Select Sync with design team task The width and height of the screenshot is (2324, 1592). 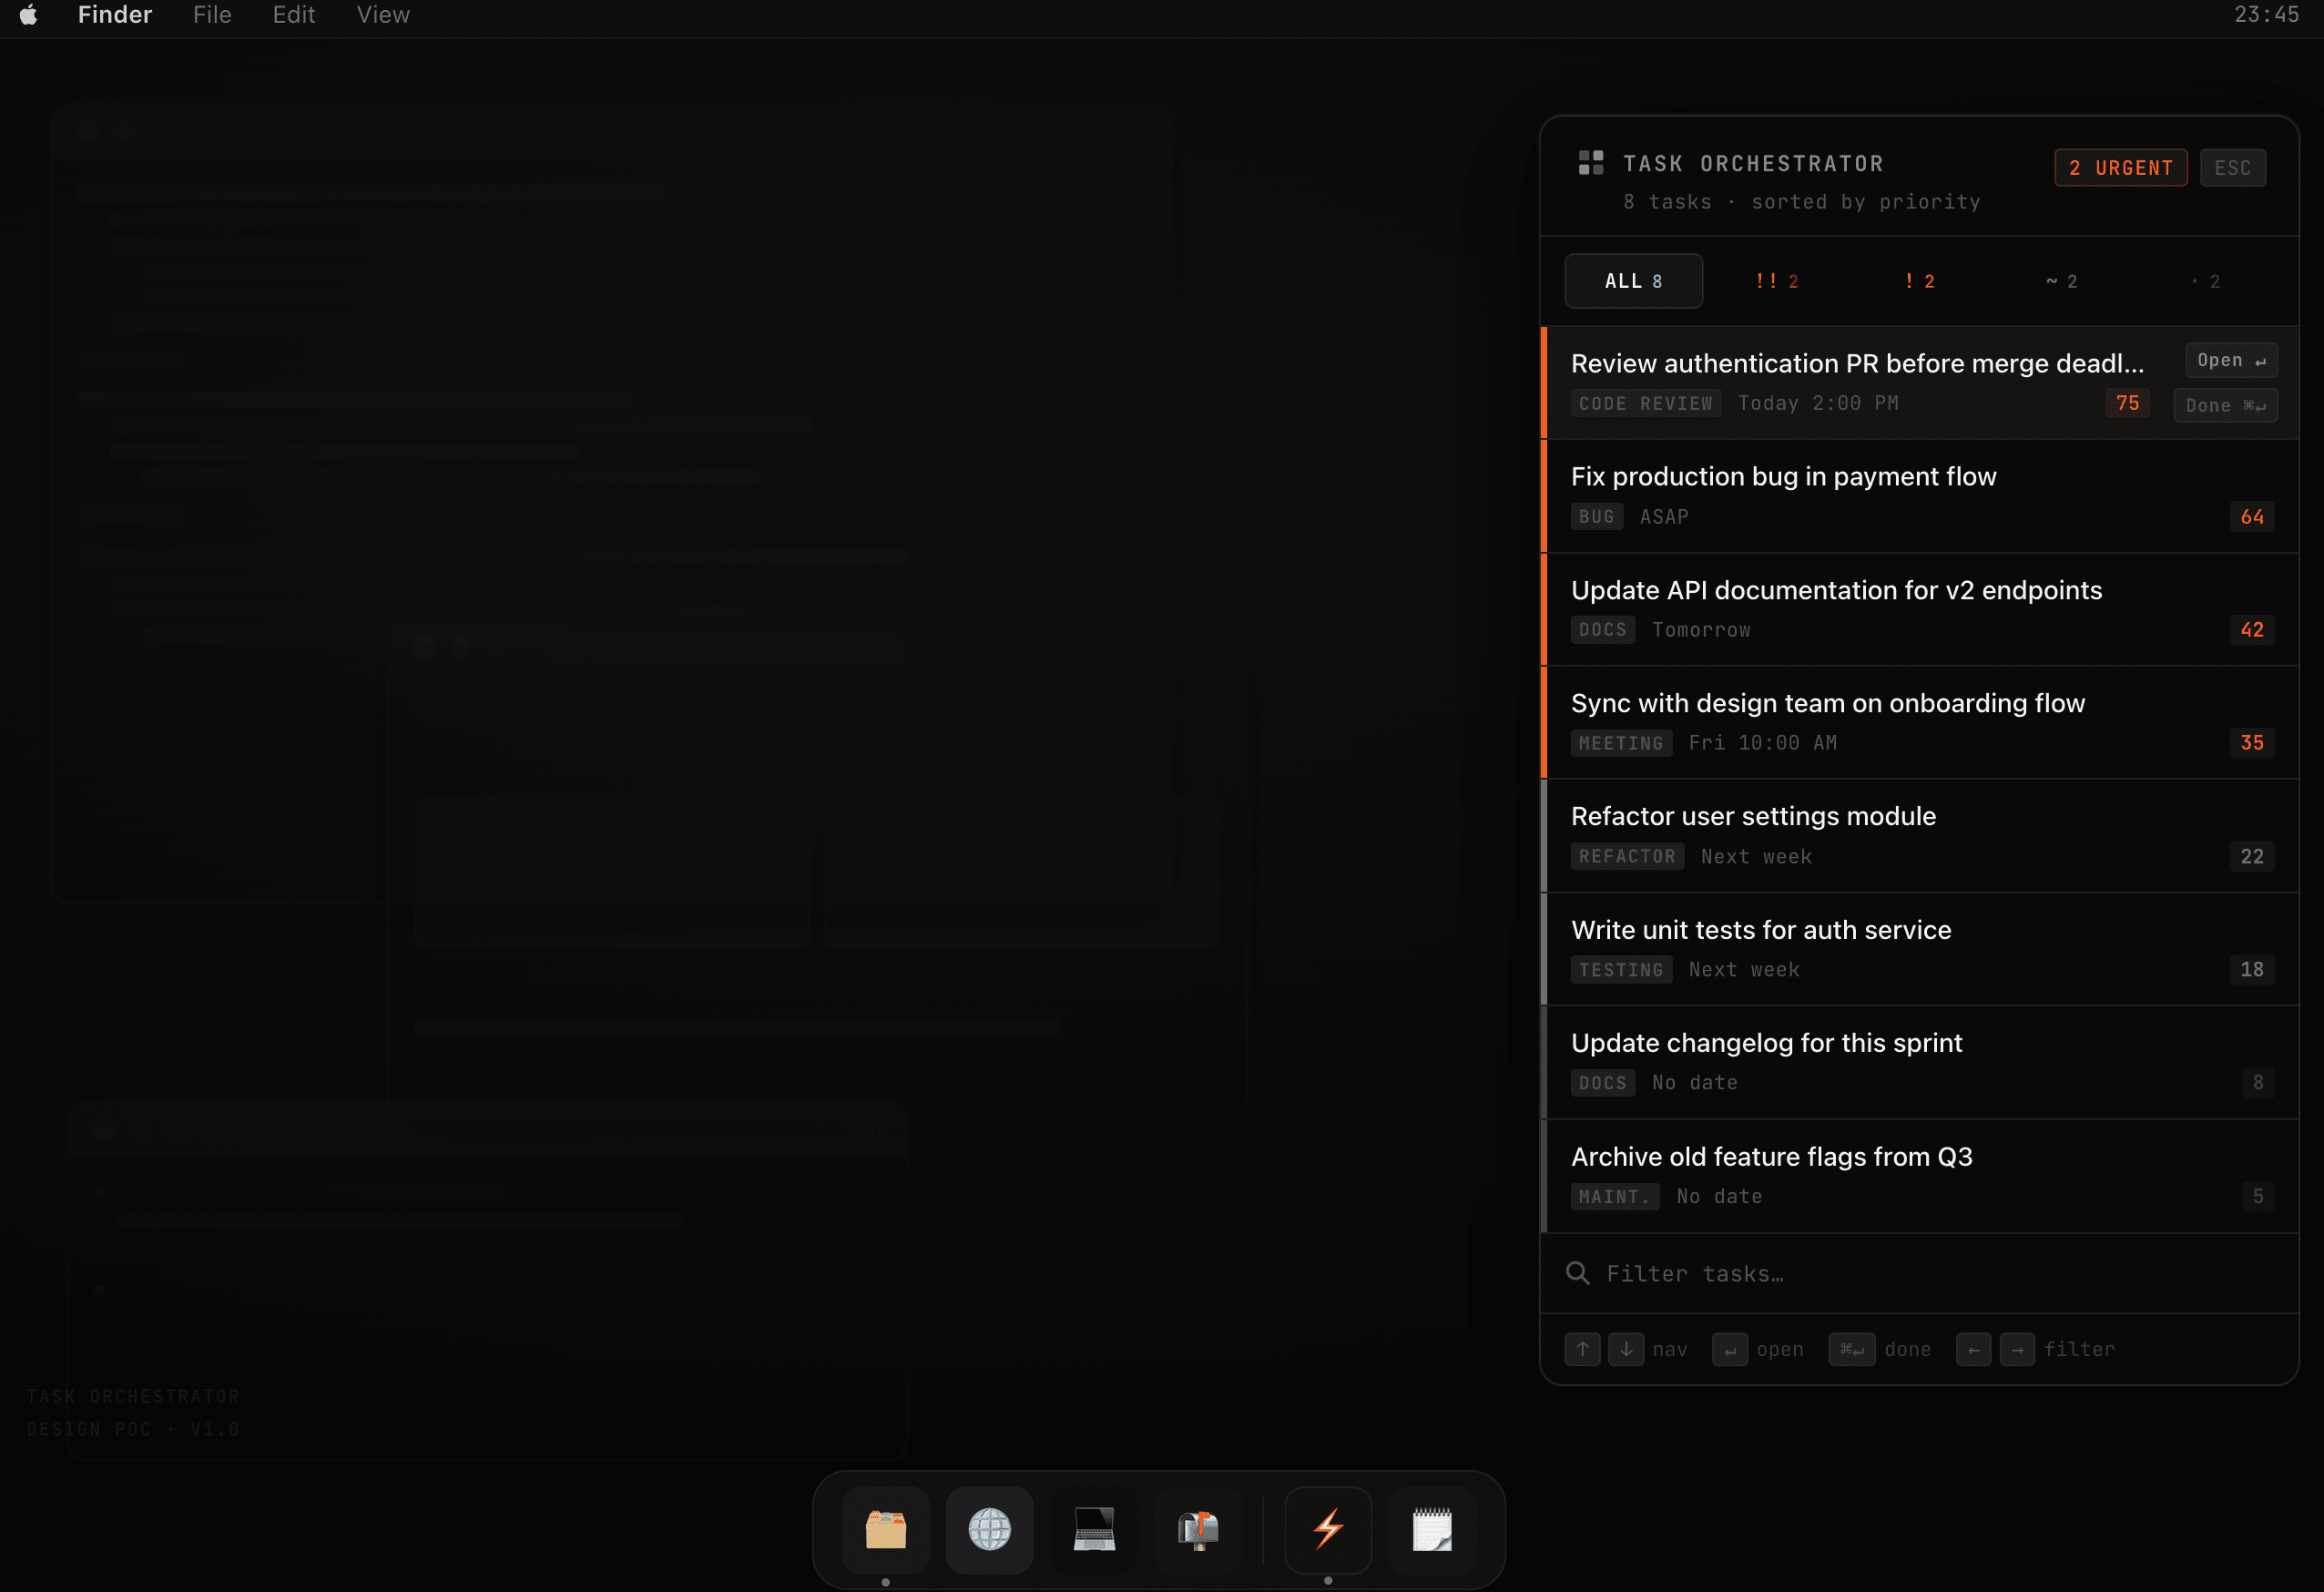(1919, 722)
